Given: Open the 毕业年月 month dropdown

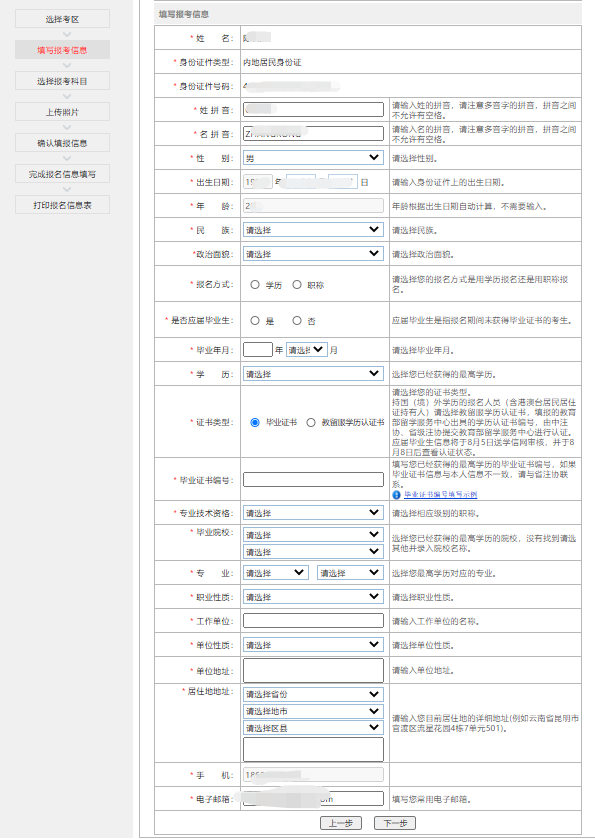Looking at the screenshot, I should pyautogui.click(x=307, y=350).
